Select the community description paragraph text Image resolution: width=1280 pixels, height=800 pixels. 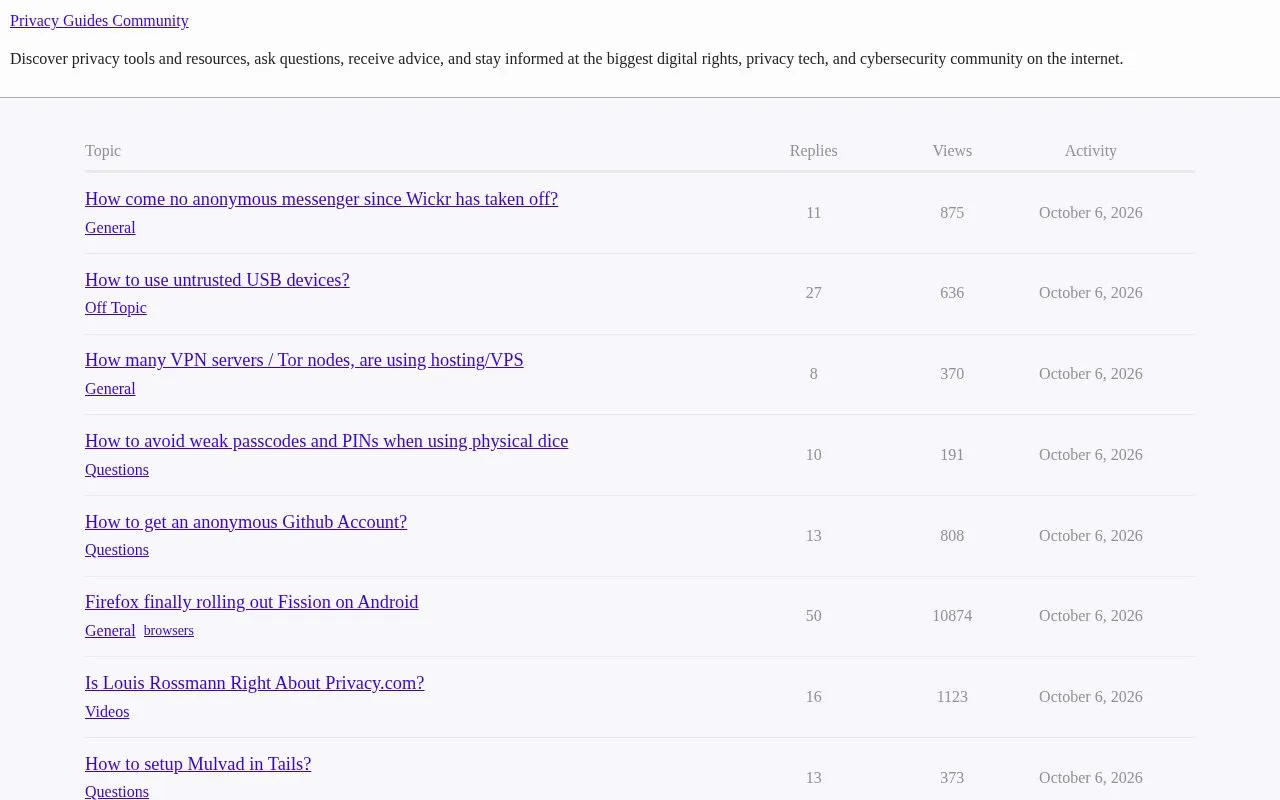click(x=567, y=59)
